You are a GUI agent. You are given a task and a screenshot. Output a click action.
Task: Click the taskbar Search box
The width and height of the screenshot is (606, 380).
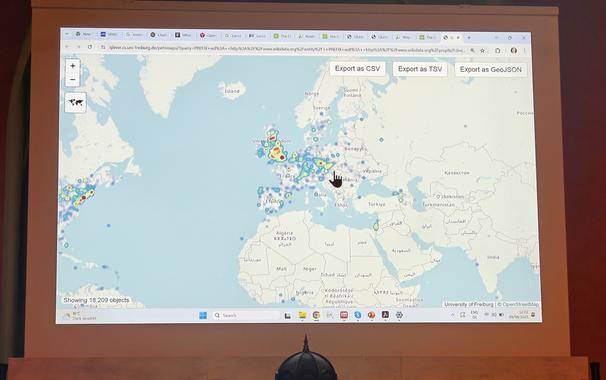click(246, 315)
